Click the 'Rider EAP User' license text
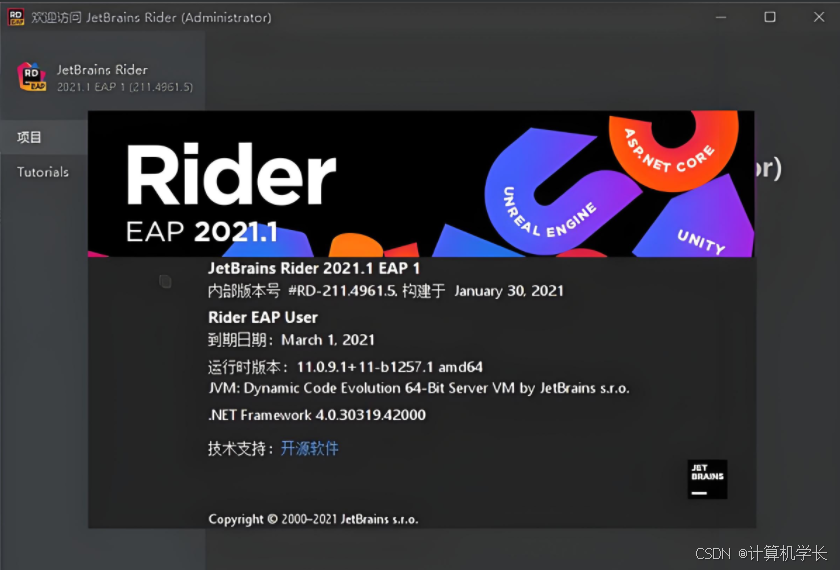This screenshot has height=570, width=840. click(262, 317)
